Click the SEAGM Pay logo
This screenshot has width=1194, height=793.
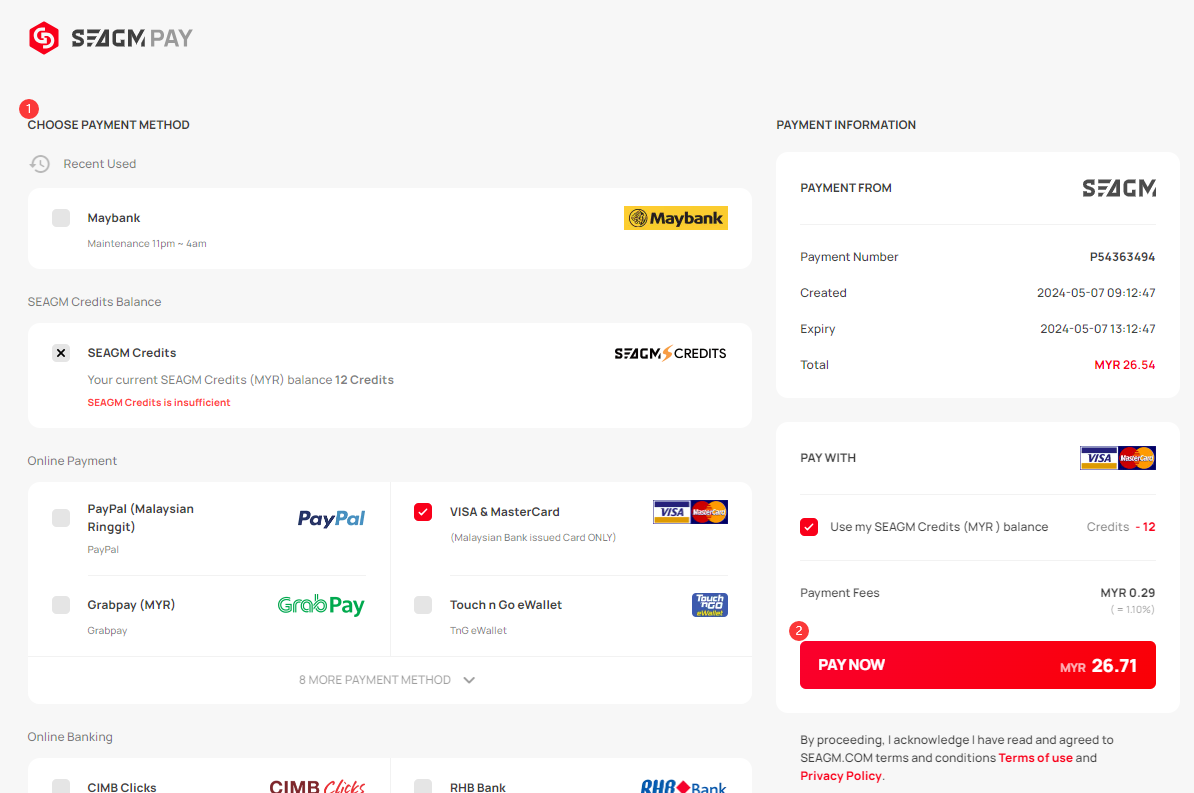(x=110, y=38)
